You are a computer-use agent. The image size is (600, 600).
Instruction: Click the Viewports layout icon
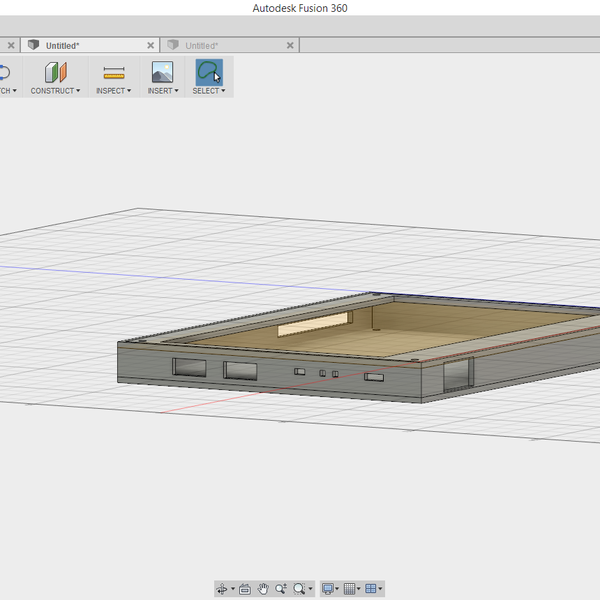pos(371,589)
